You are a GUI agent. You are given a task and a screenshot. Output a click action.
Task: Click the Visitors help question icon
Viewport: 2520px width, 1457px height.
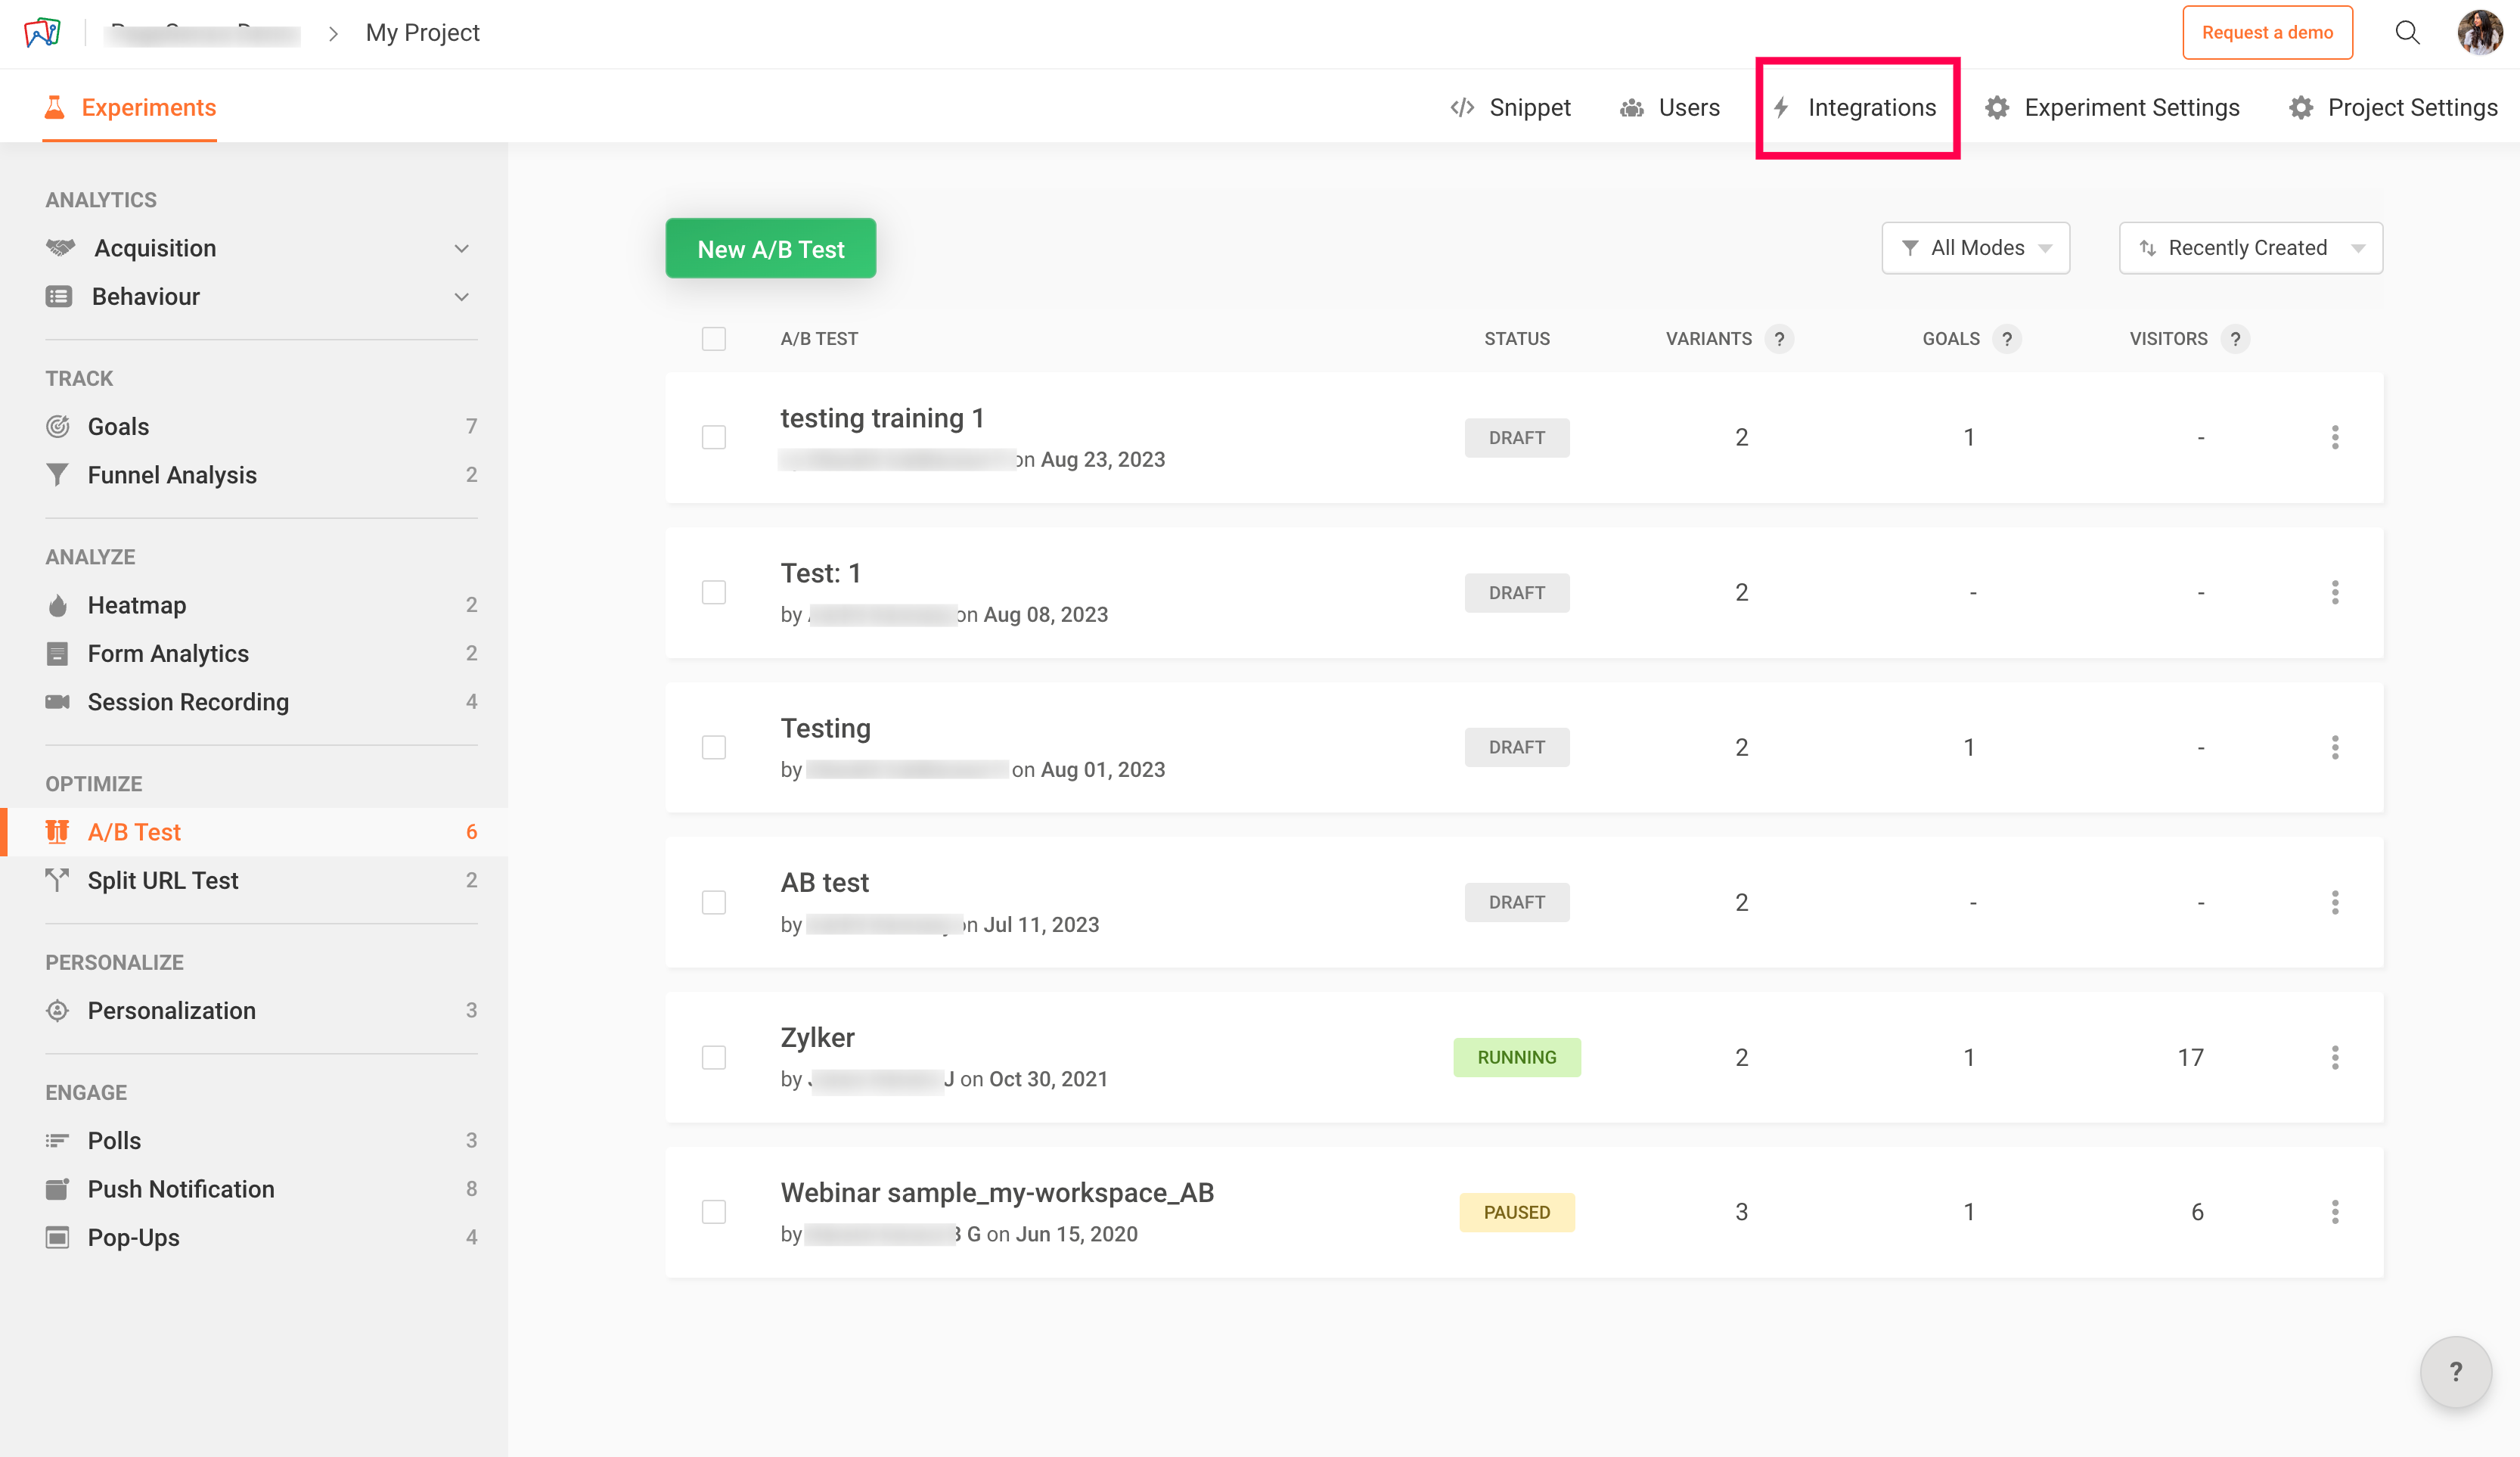pos(2235,339)
